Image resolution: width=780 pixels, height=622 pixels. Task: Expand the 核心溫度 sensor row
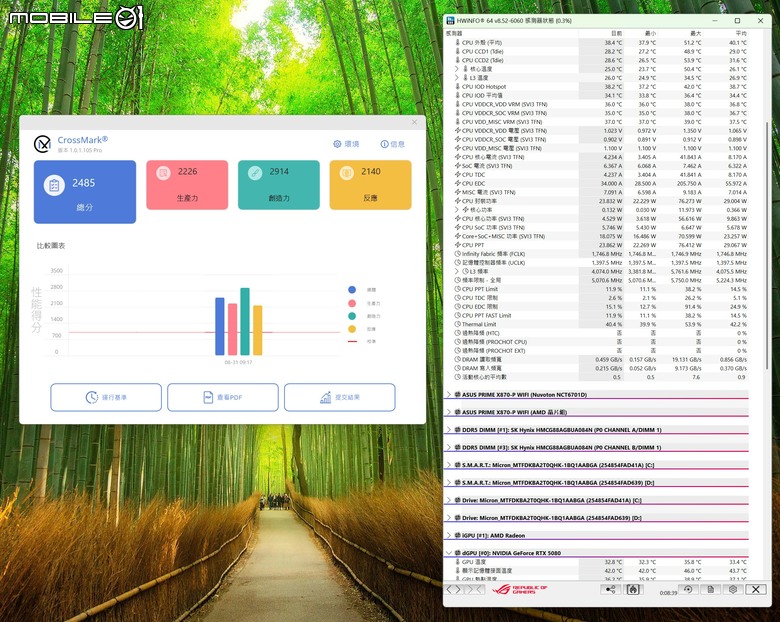457,69
